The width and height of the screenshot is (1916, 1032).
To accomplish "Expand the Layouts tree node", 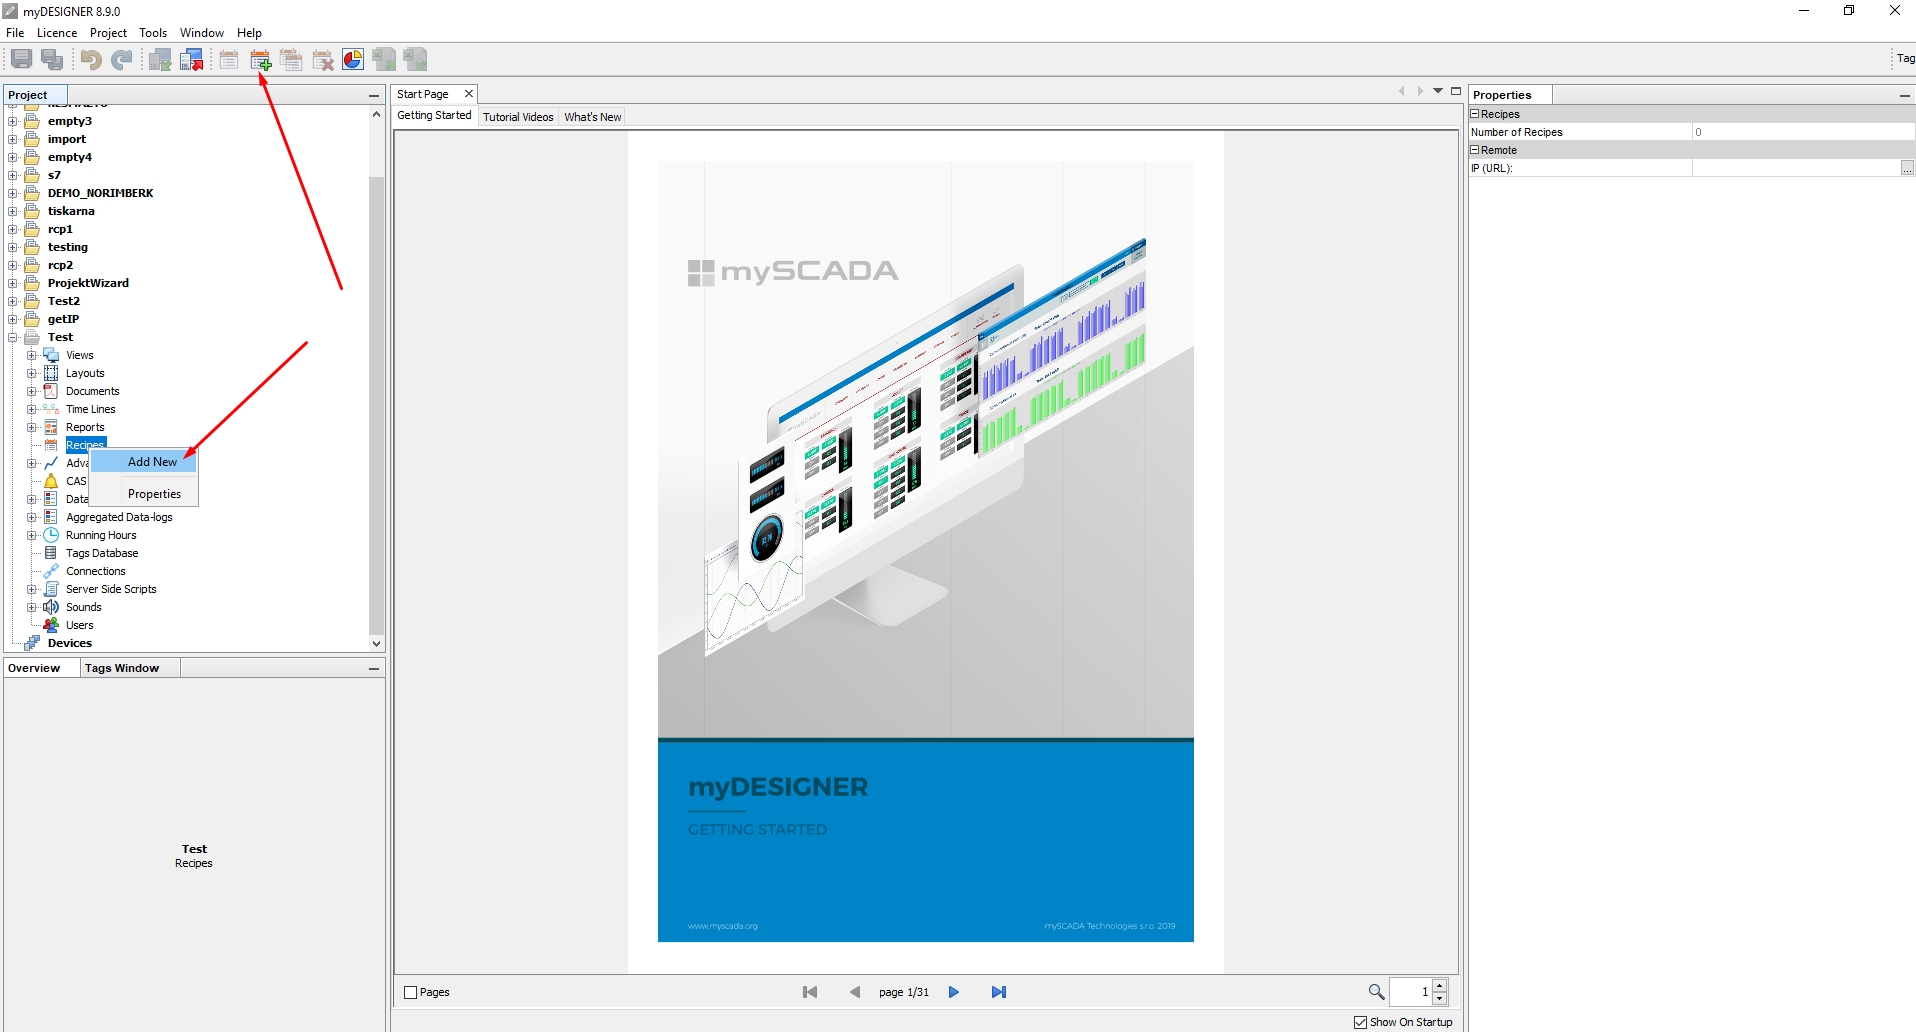I will pos(31,373).
